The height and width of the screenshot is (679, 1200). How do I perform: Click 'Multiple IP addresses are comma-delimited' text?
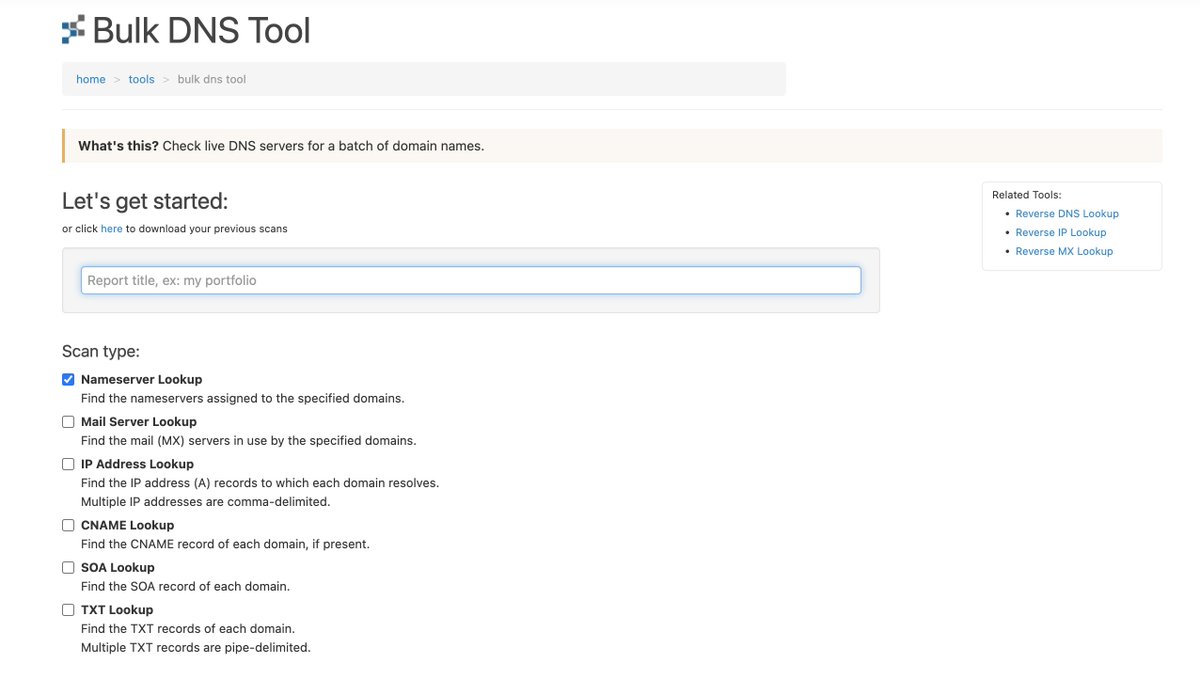205,501
